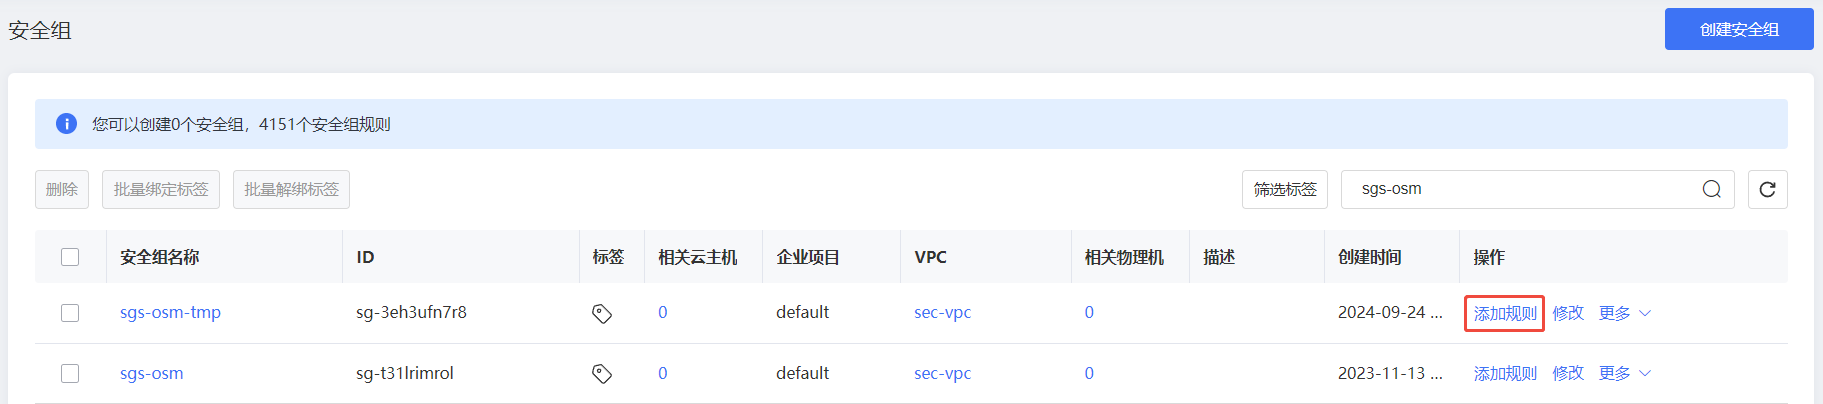Open sec-vpc link in sgs-osm row

click(942, 373)
